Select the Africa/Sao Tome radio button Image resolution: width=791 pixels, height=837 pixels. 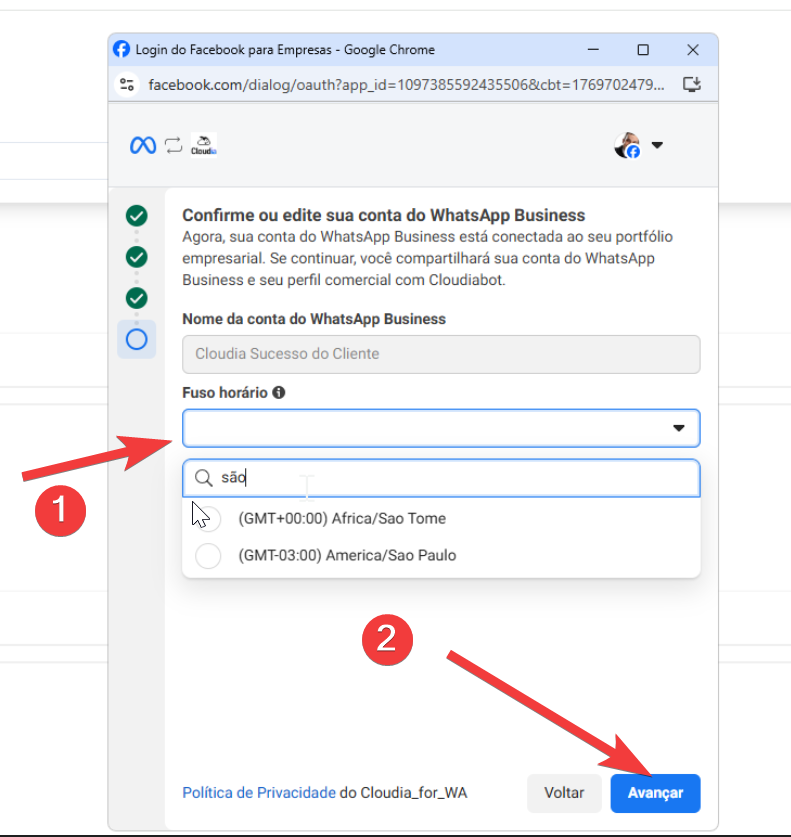[x=208, y=518]
